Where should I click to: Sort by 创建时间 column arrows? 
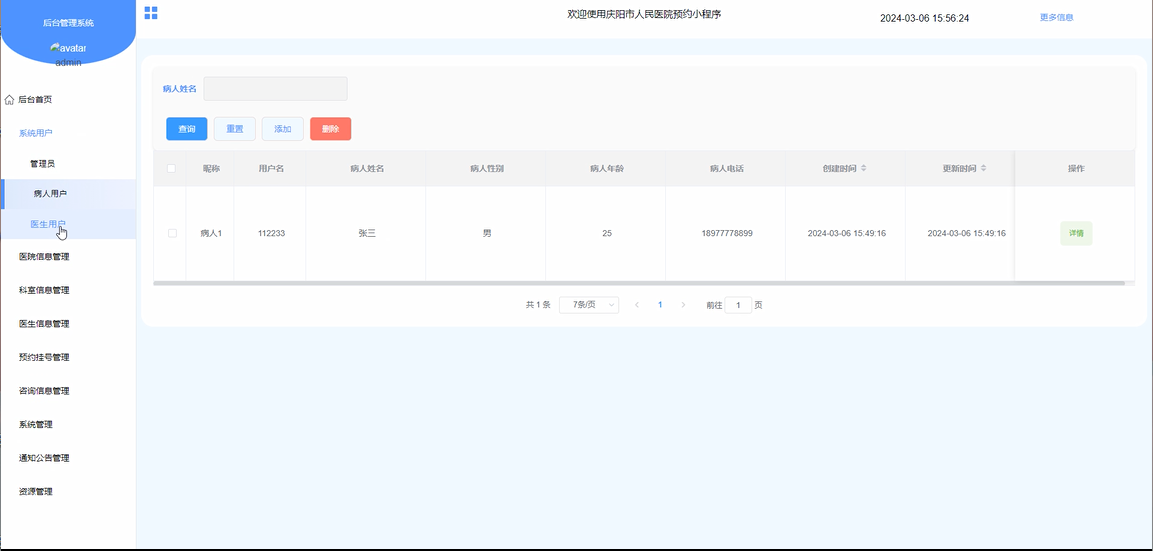[863, 168]
